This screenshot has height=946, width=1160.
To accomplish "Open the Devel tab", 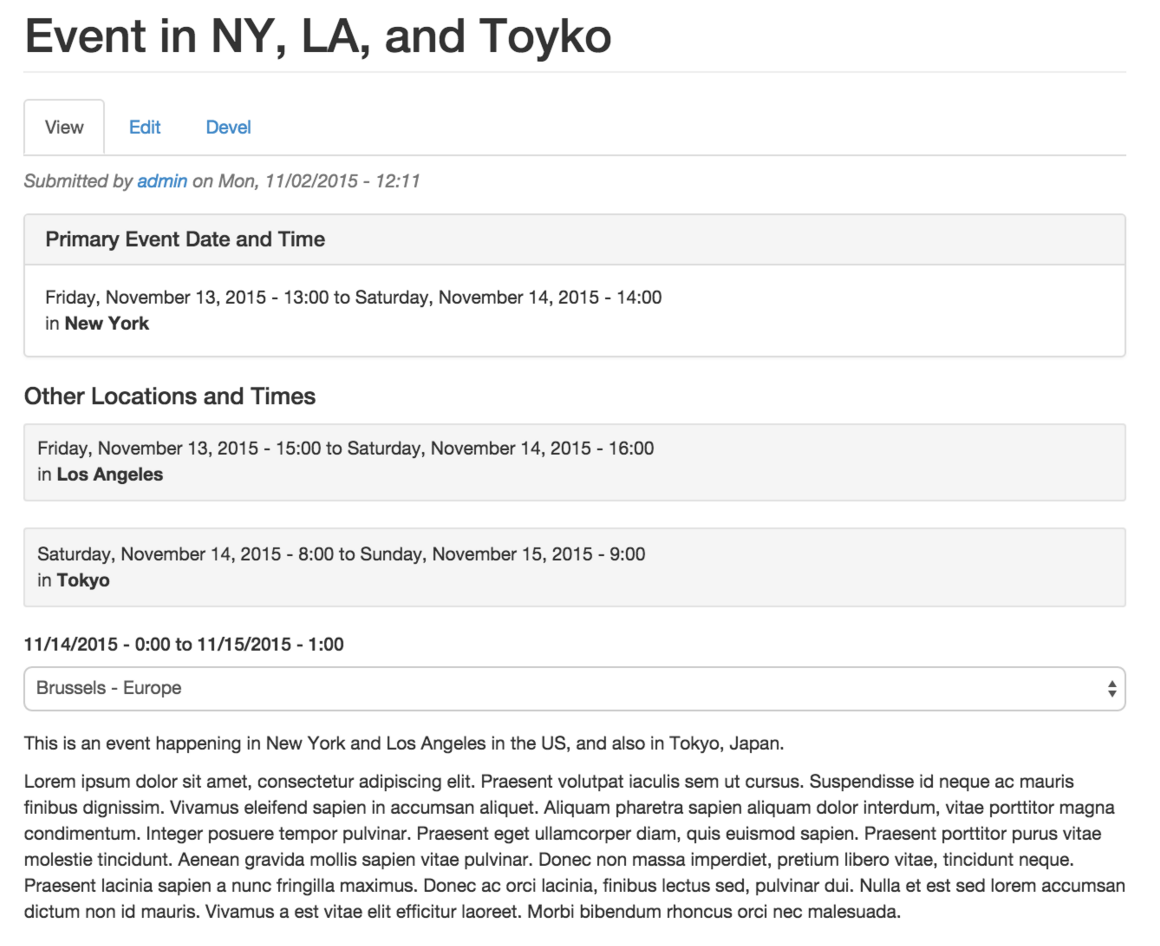I will 228,127.
